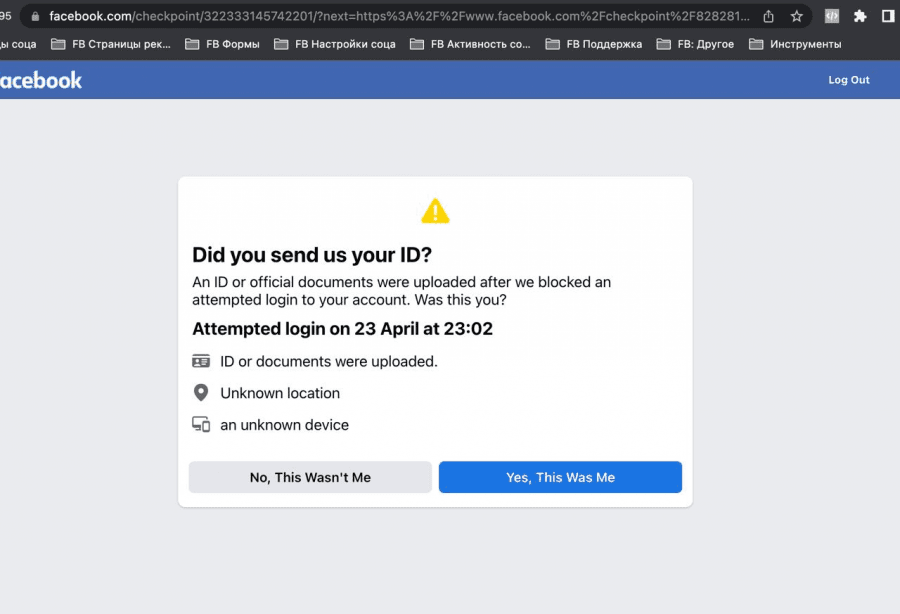Select Yes, This Was Me
The height and width of the screenshot is (614, 900).
560,477
